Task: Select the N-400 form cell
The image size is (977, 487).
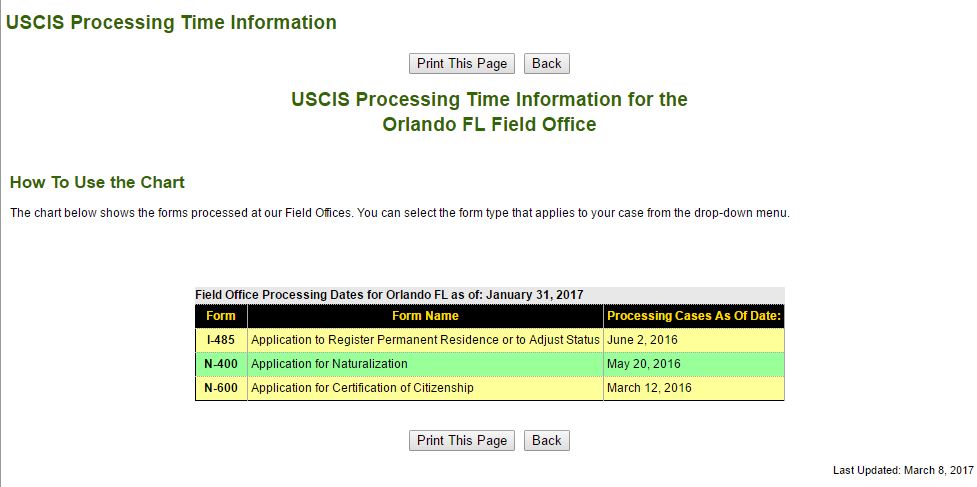Action: click(x=221, y=364)
